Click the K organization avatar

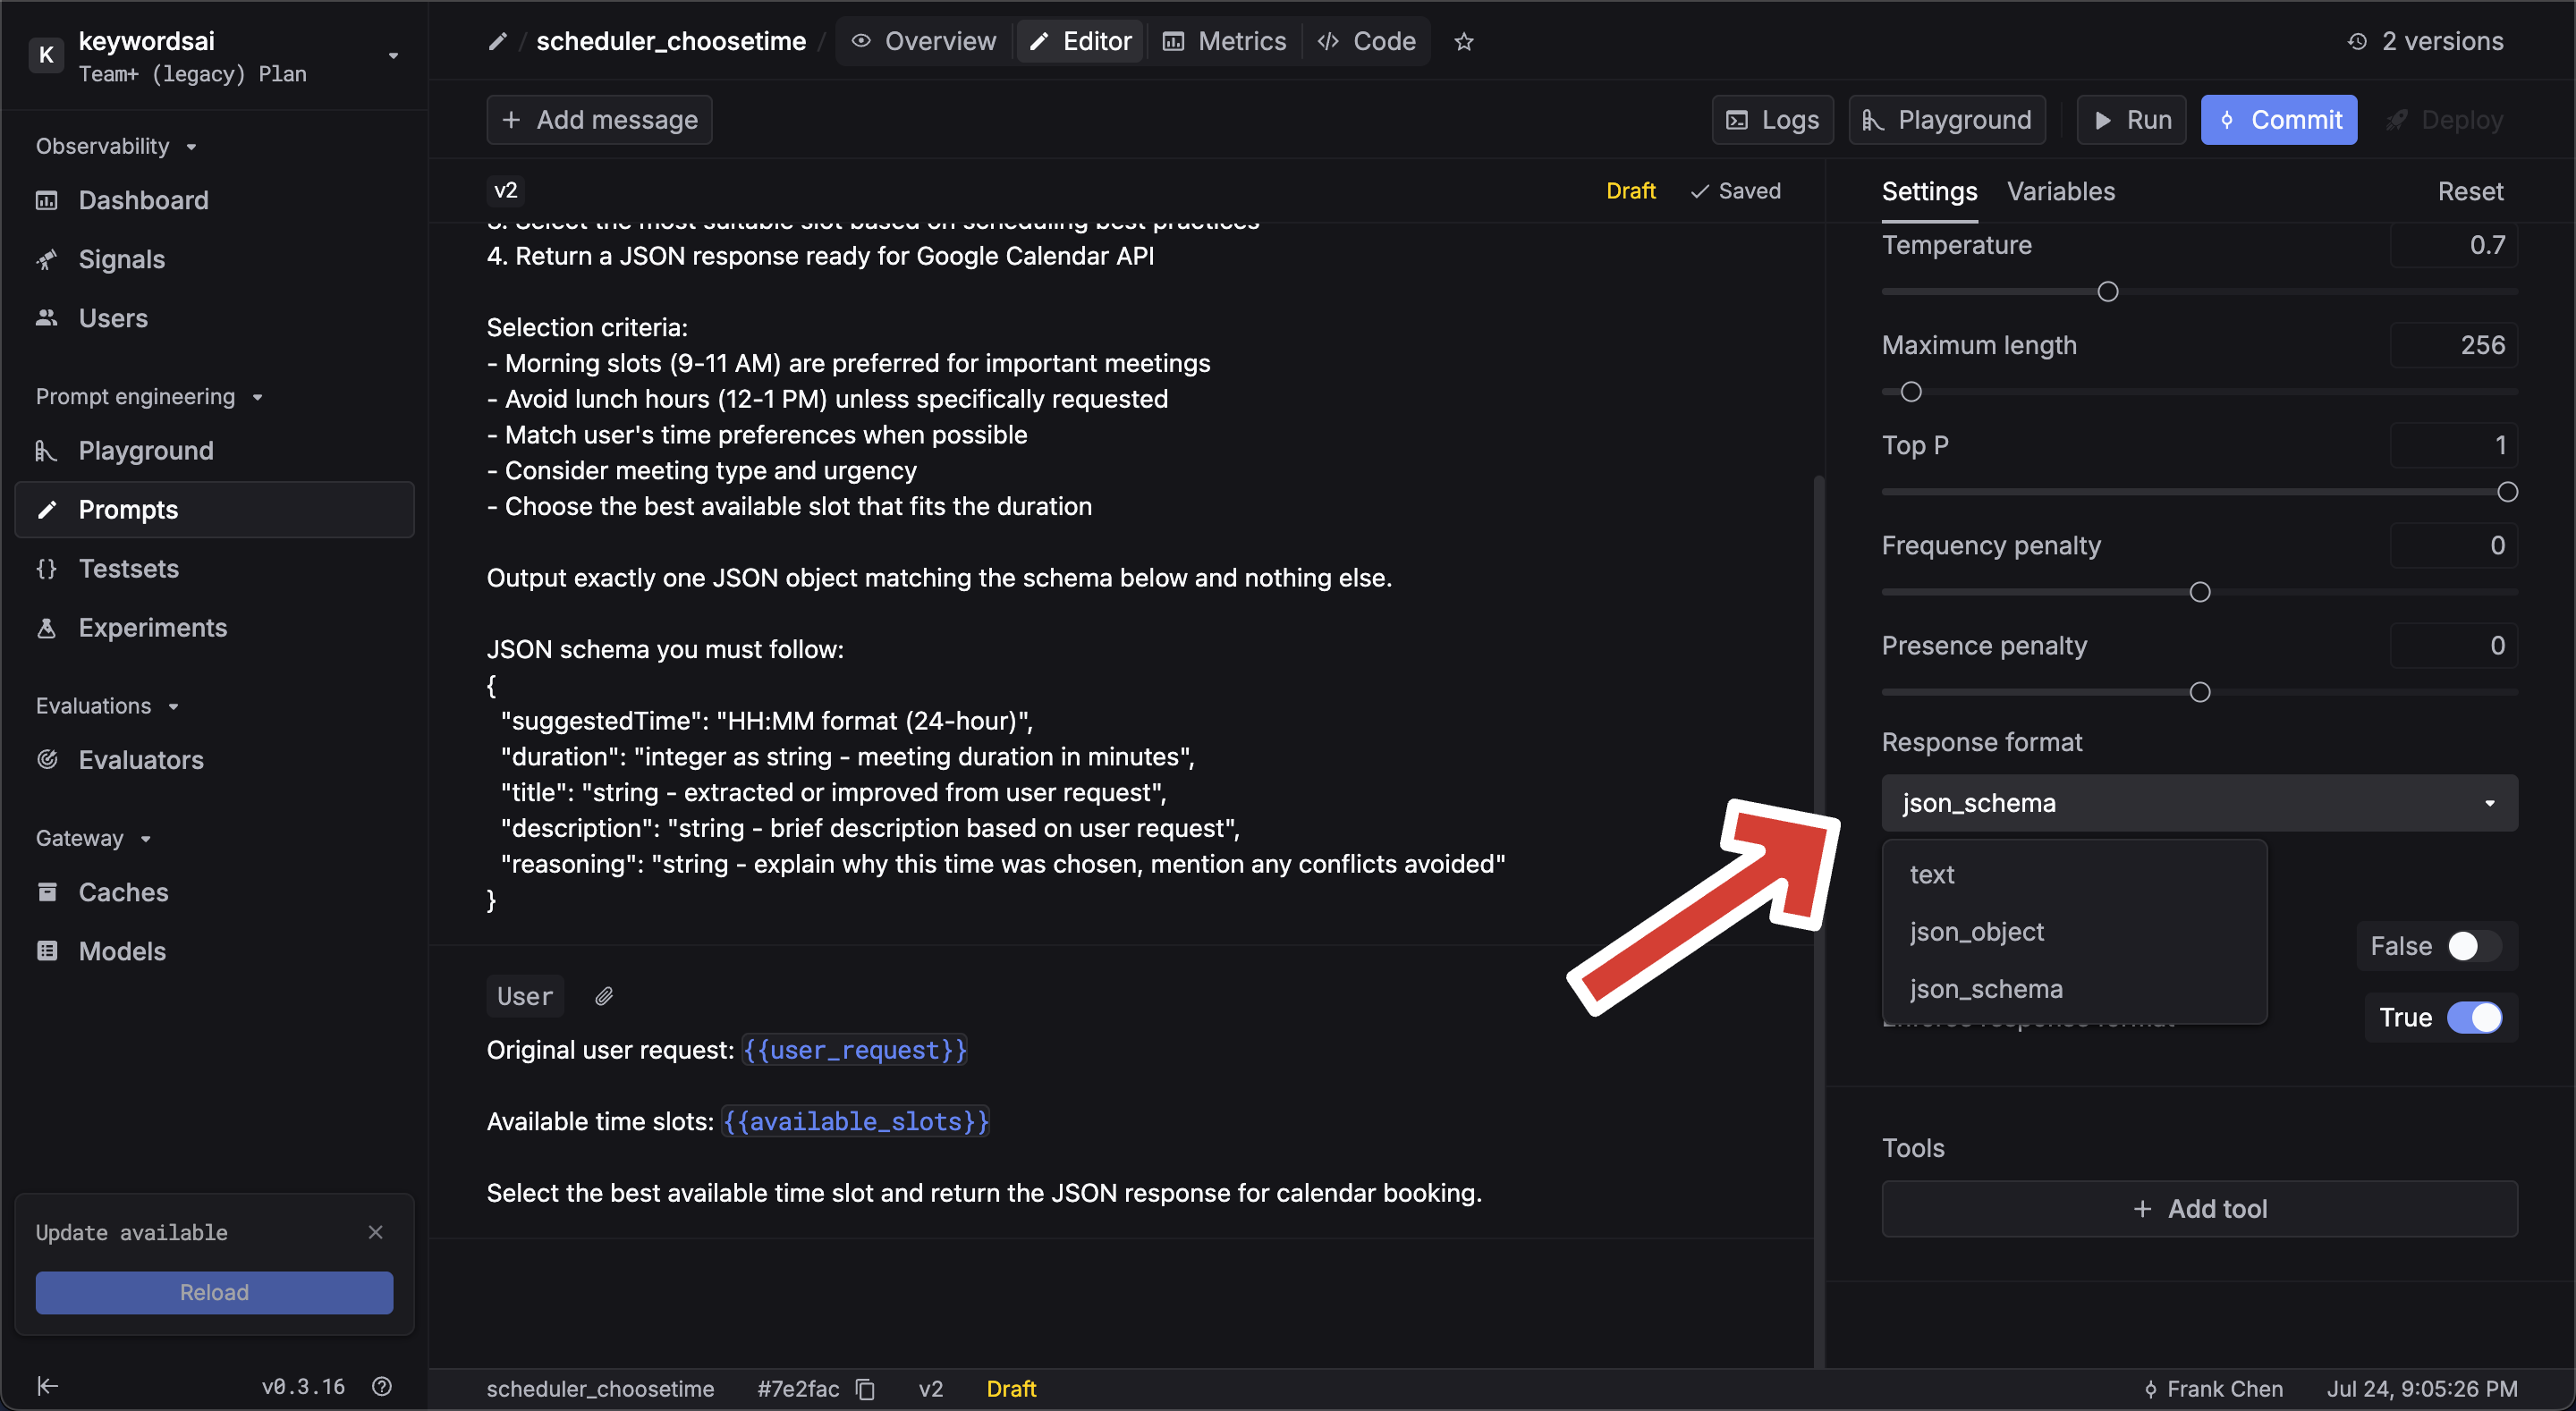[46, 55]
